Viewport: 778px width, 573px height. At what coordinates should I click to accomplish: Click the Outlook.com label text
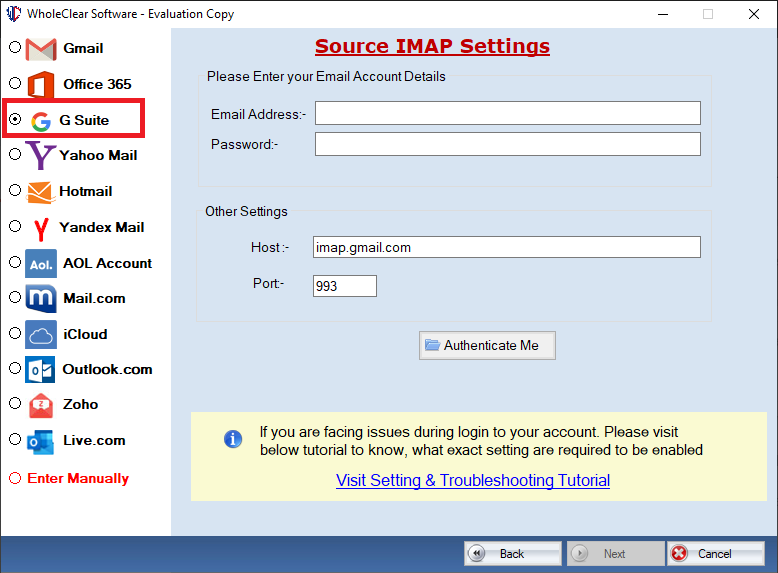[x=108, y=369]
